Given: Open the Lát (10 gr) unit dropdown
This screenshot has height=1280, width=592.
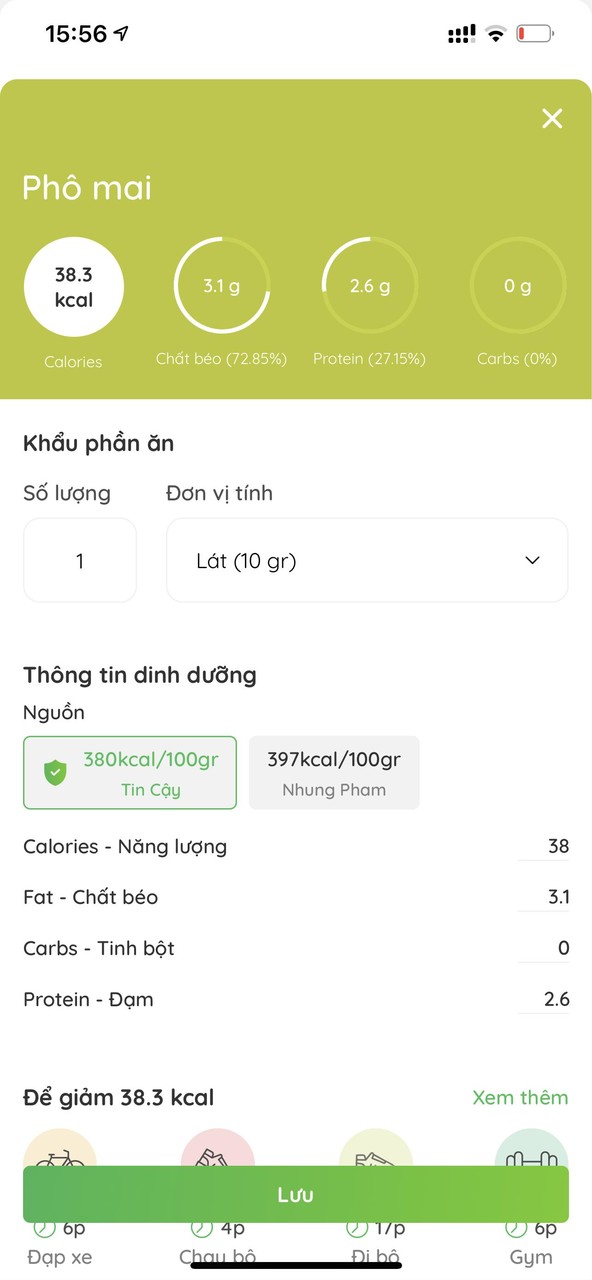Looking at the screenshot, I should click(367, 560).
